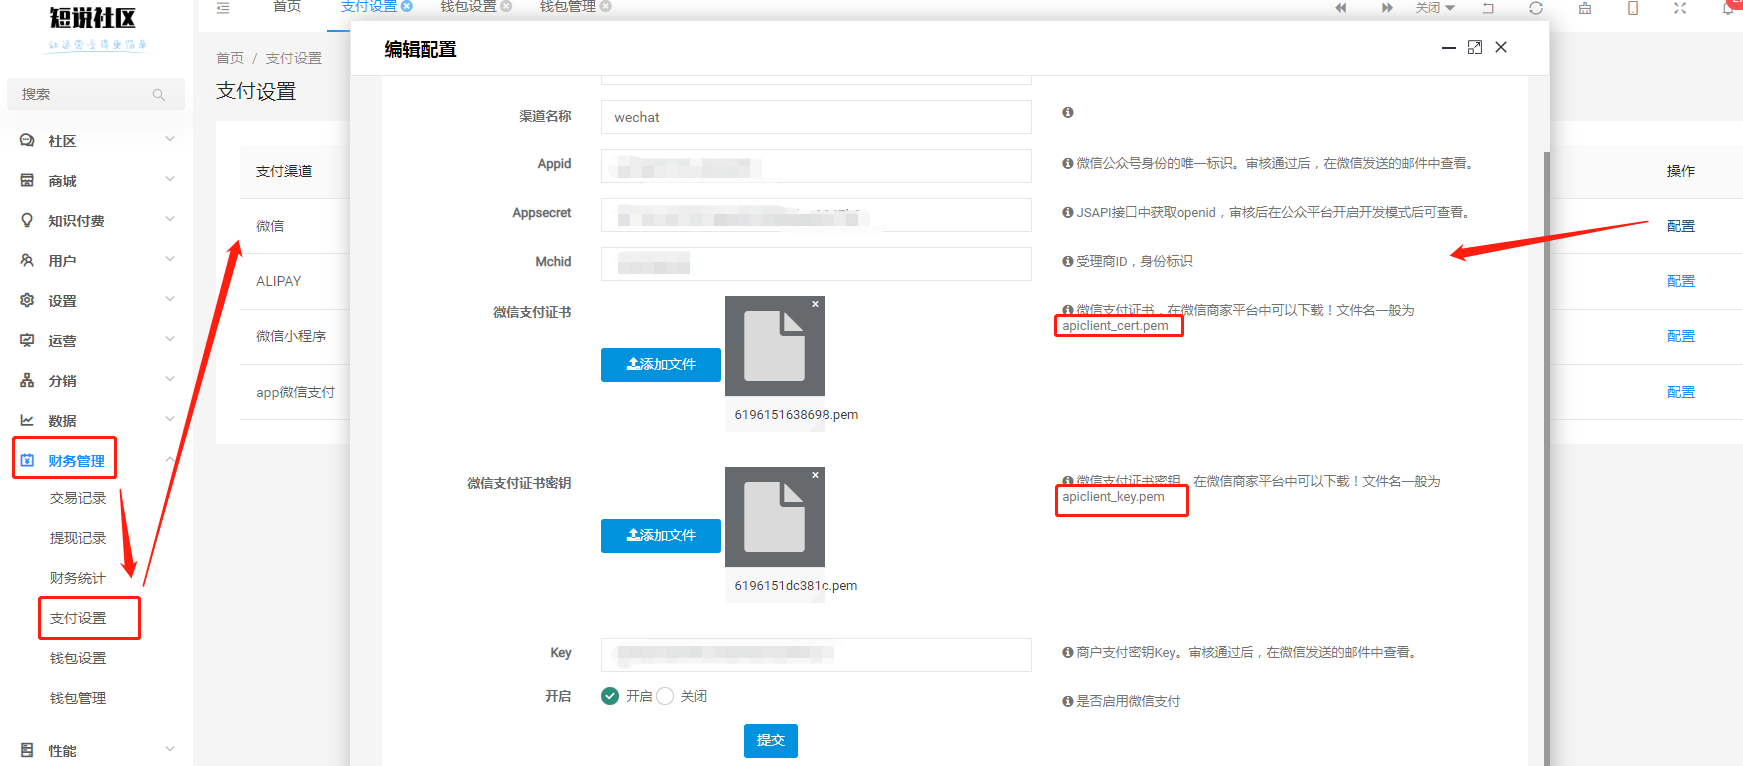Click 添加文件 for 微信支付证书
Viewport: 1743px width, 766px height.
tap(661, 365)
